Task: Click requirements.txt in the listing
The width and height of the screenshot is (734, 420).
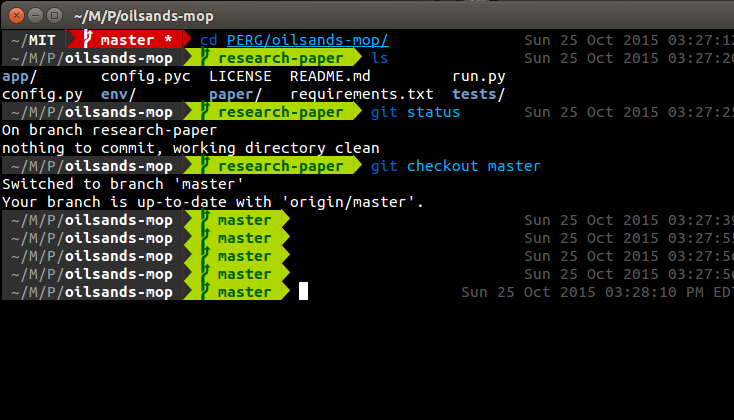Action: tap(362, 94)
